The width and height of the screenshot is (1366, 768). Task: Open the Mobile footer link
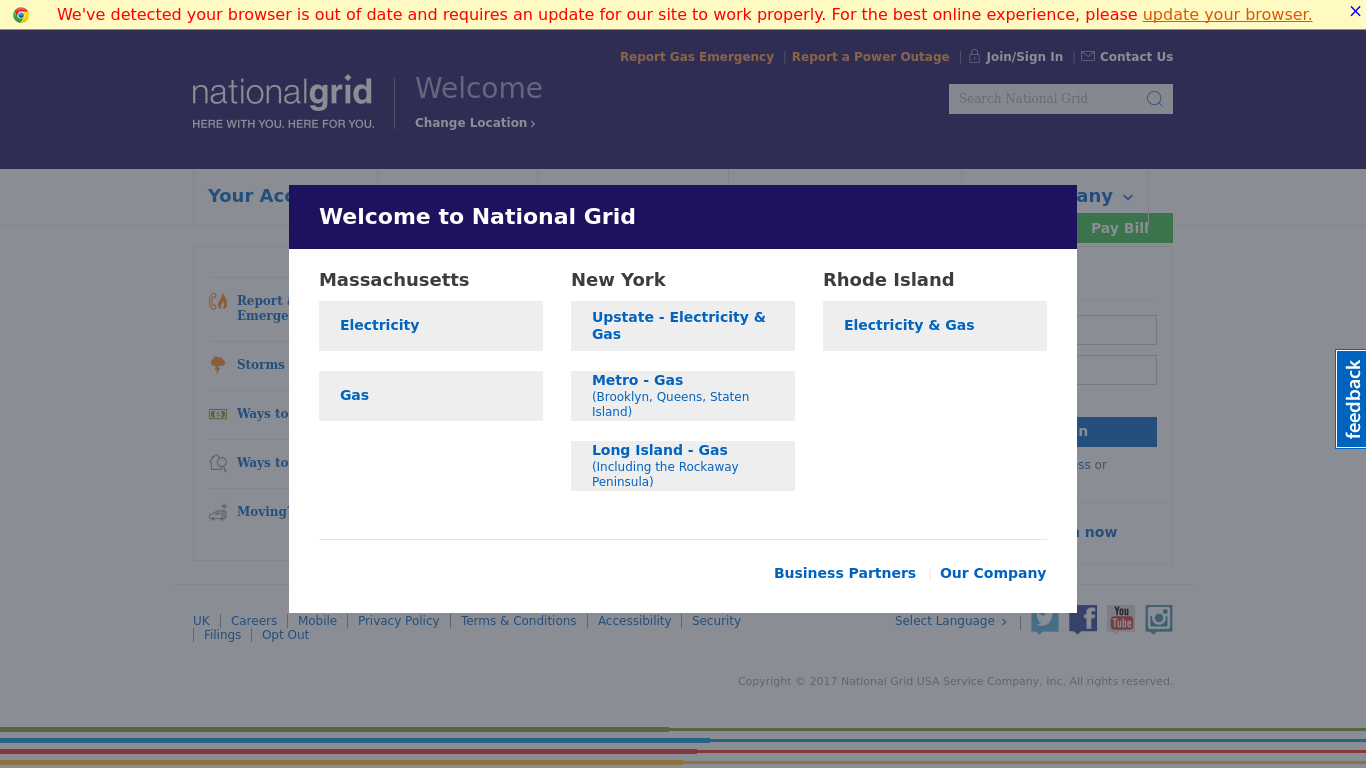[x=317, y=621]
